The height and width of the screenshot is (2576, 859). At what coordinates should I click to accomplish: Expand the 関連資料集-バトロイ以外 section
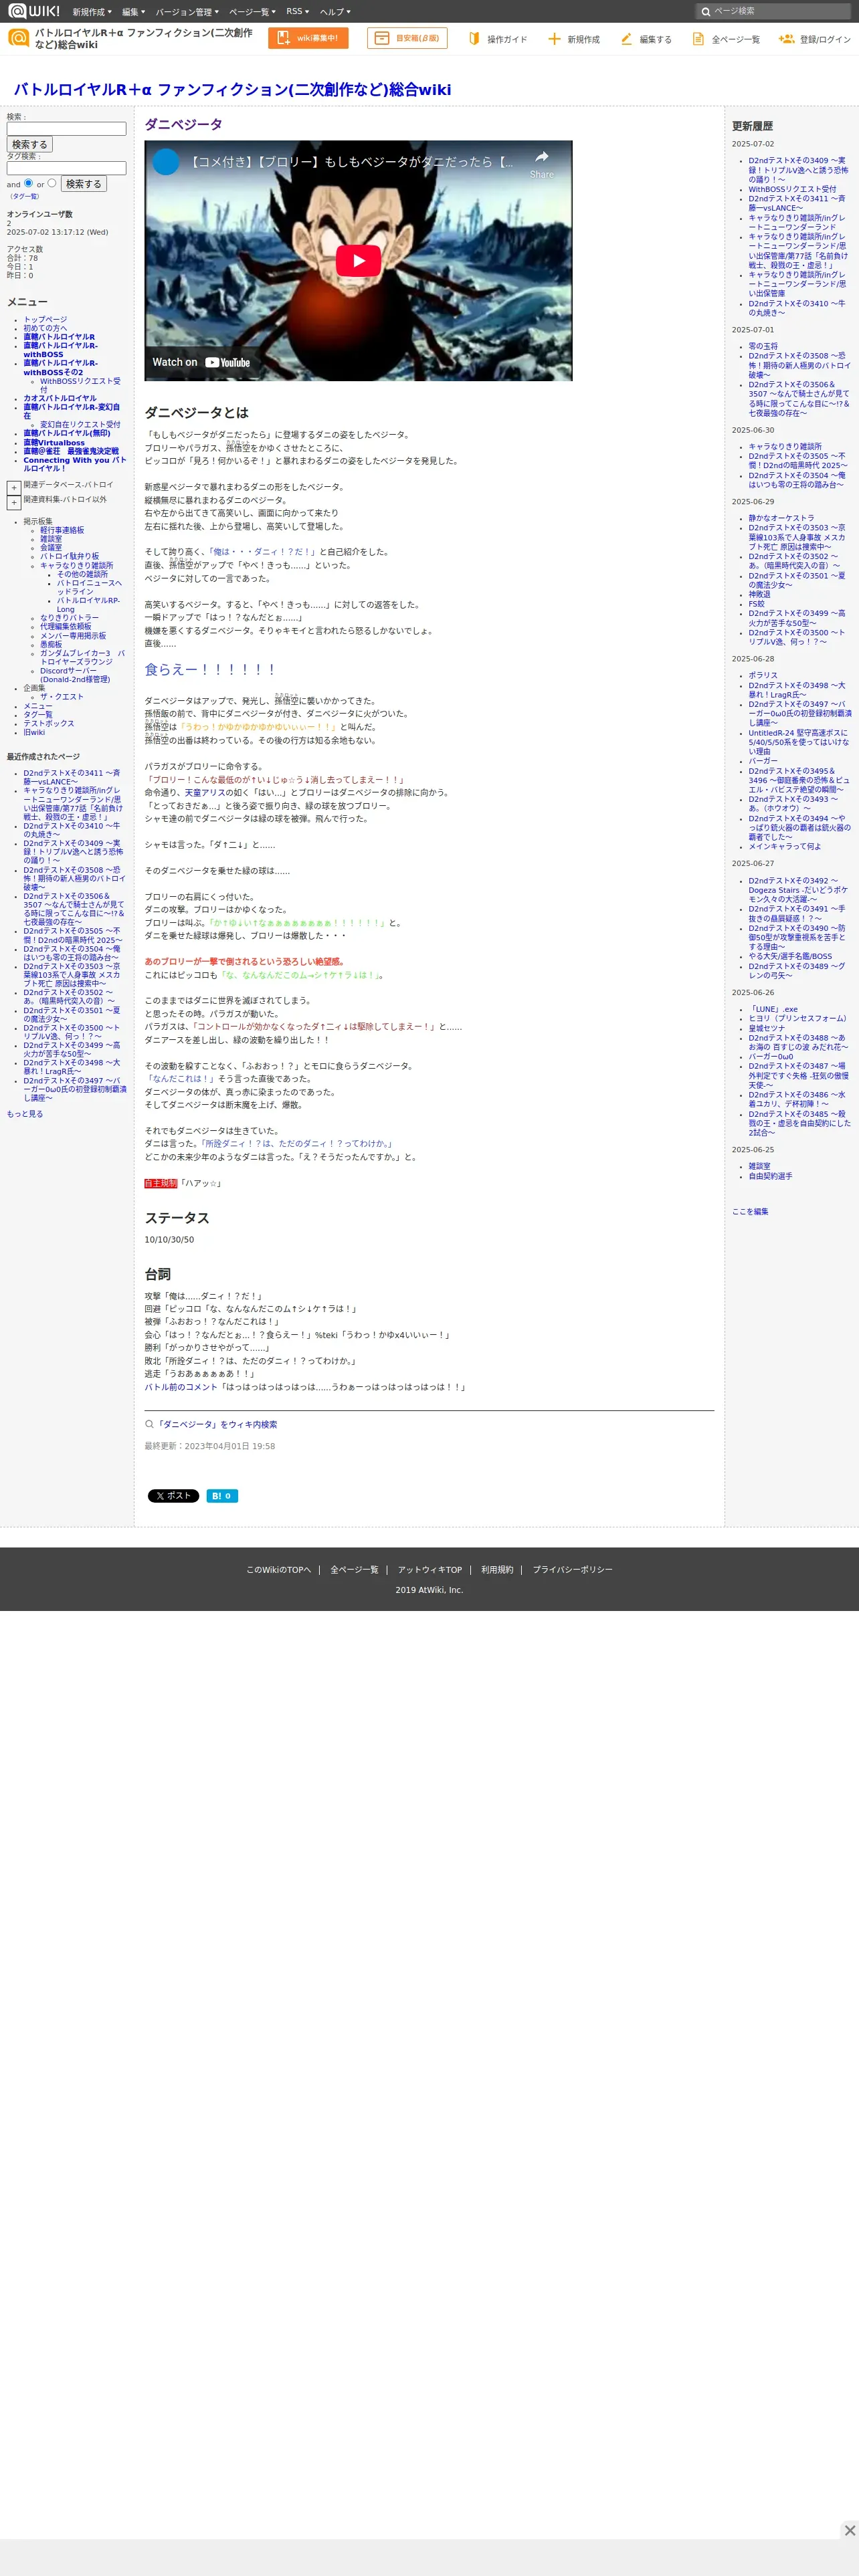(x=14, y=503)
